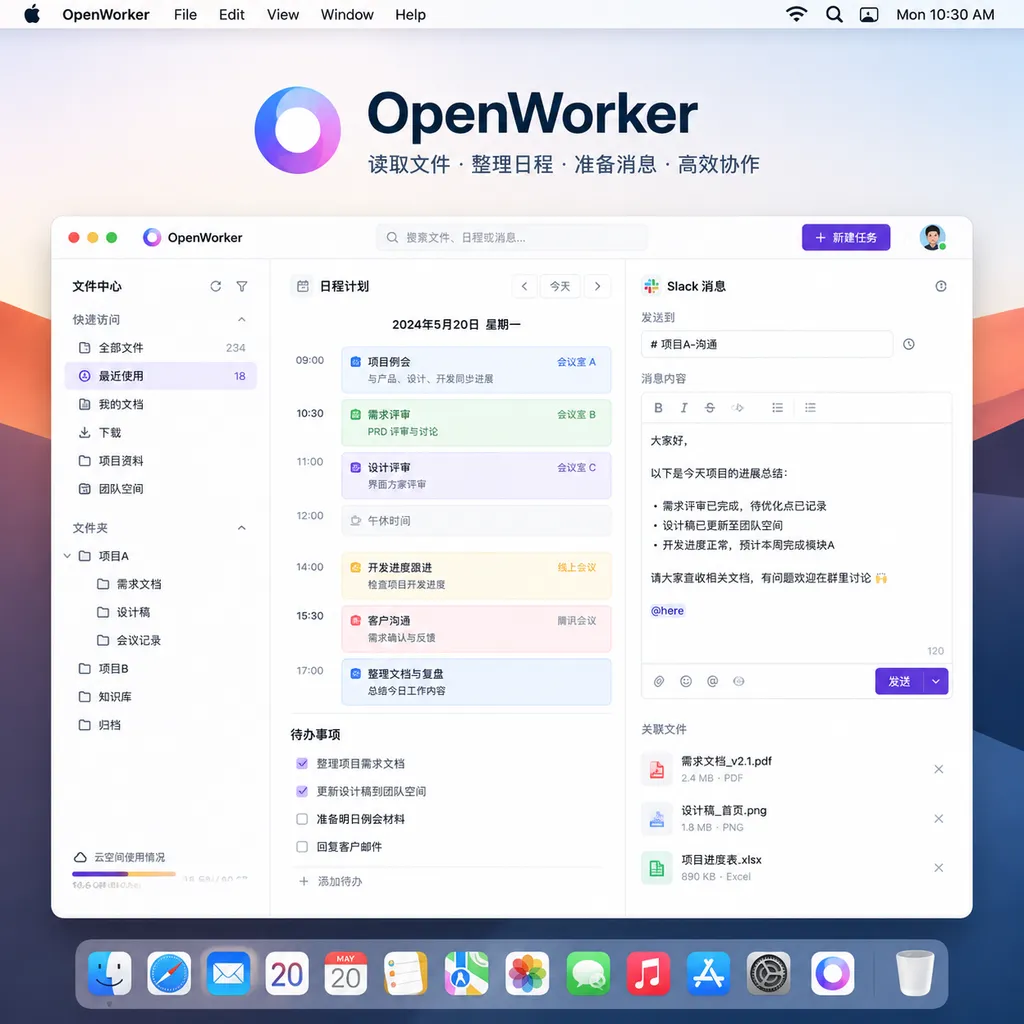Uncheck the 整理项目需求文档 todo
The height and width of the screenshot is (1024, 1024).
point(302,763)
